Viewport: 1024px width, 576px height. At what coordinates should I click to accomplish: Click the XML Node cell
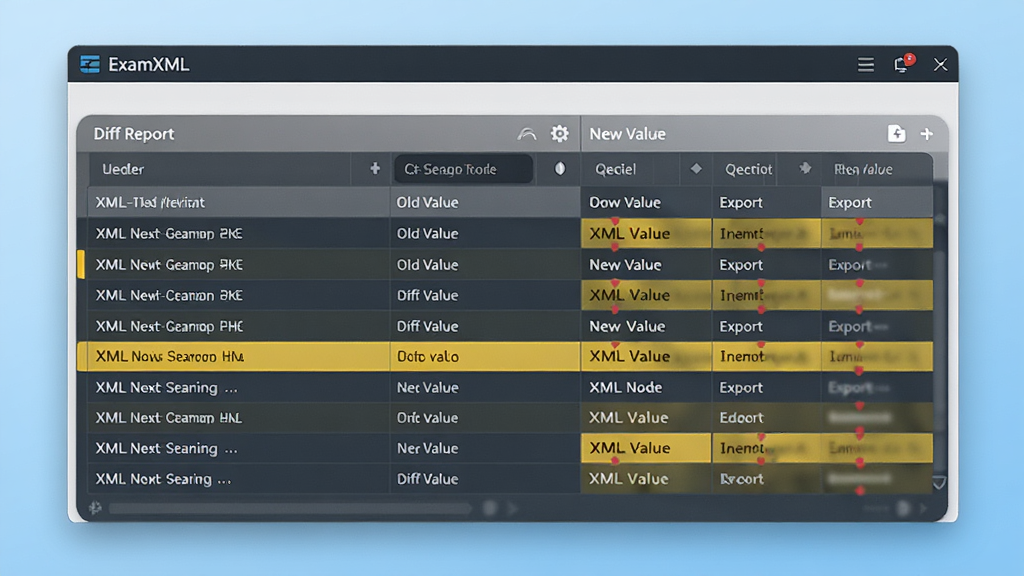point(646,387)
